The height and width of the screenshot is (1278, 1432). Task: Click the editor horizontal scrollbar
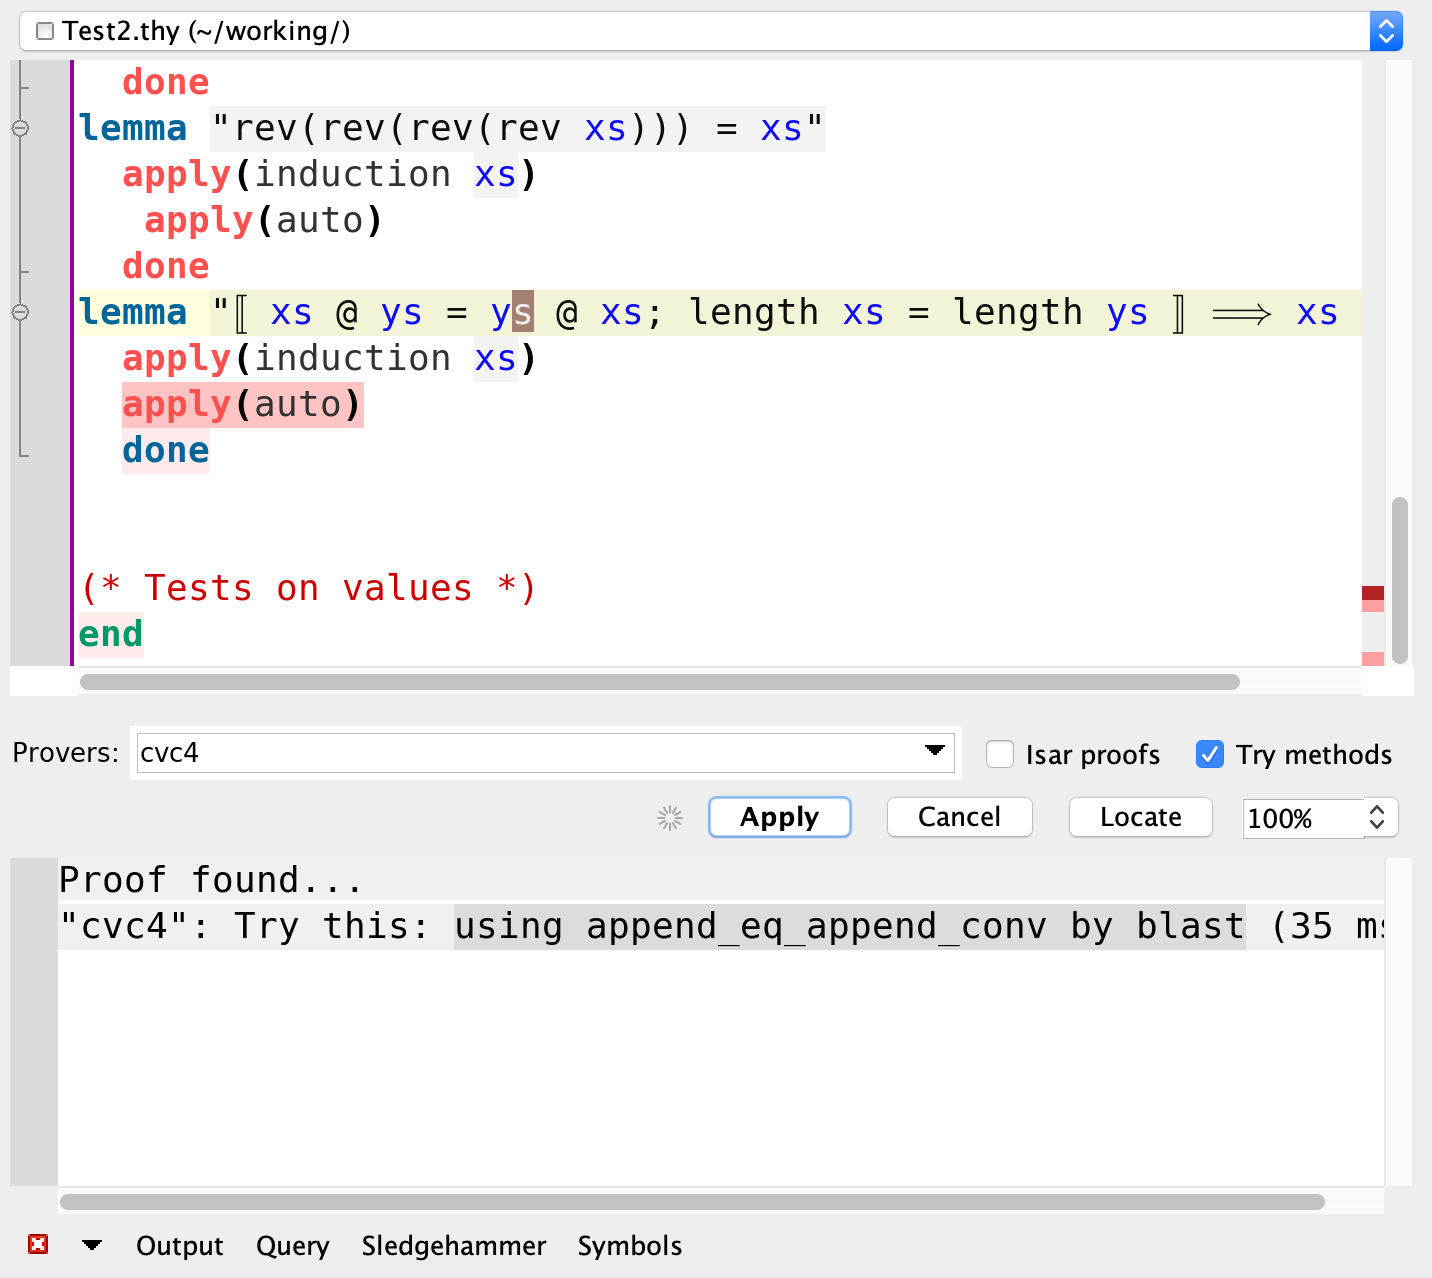tap(660, 682)
